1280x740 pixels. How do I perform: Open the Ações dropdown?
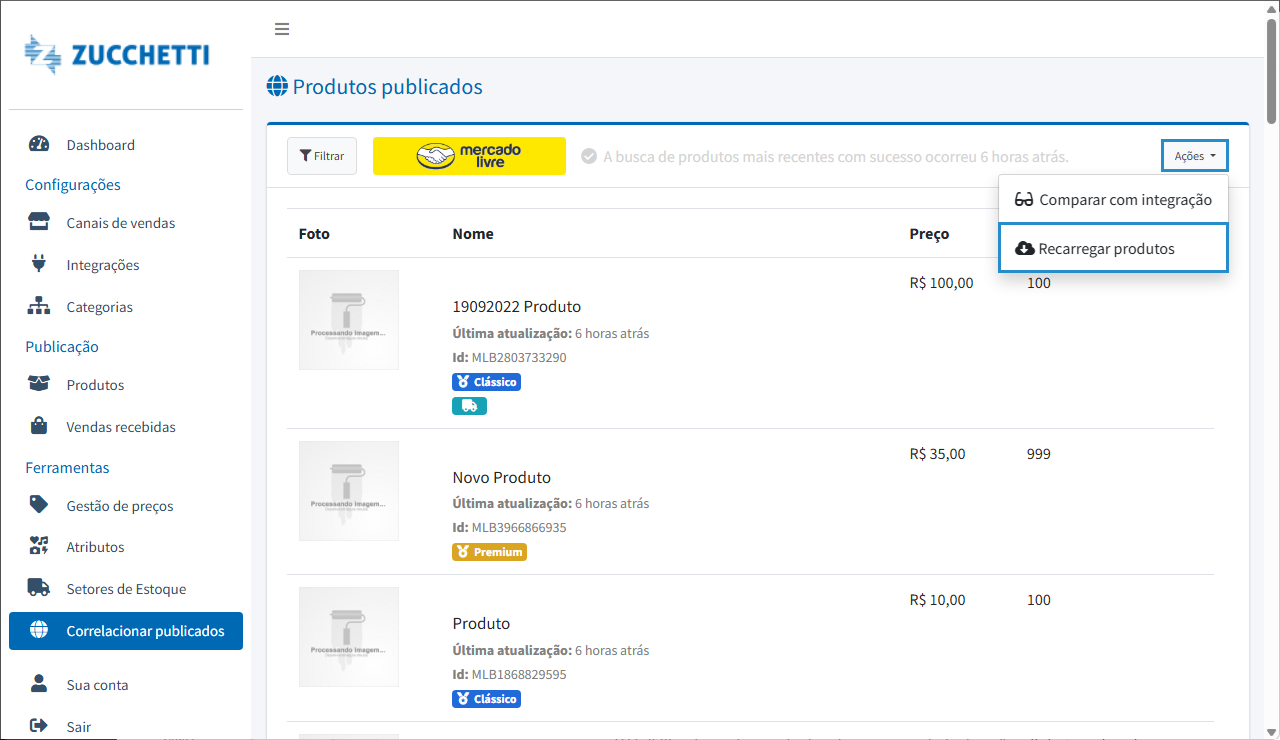[1194, 156]
